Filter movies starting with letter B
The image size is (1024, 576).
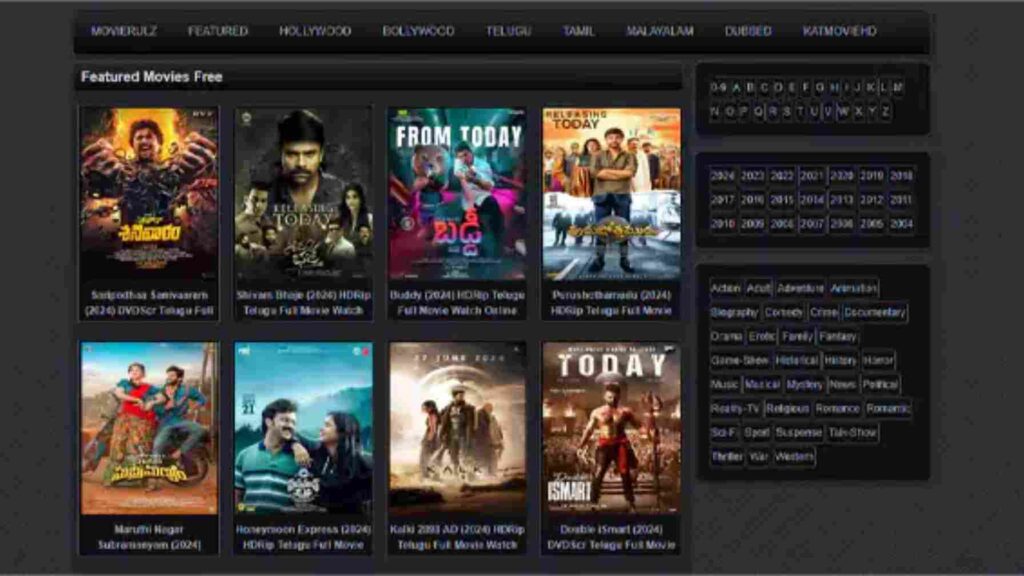[749, 87]
